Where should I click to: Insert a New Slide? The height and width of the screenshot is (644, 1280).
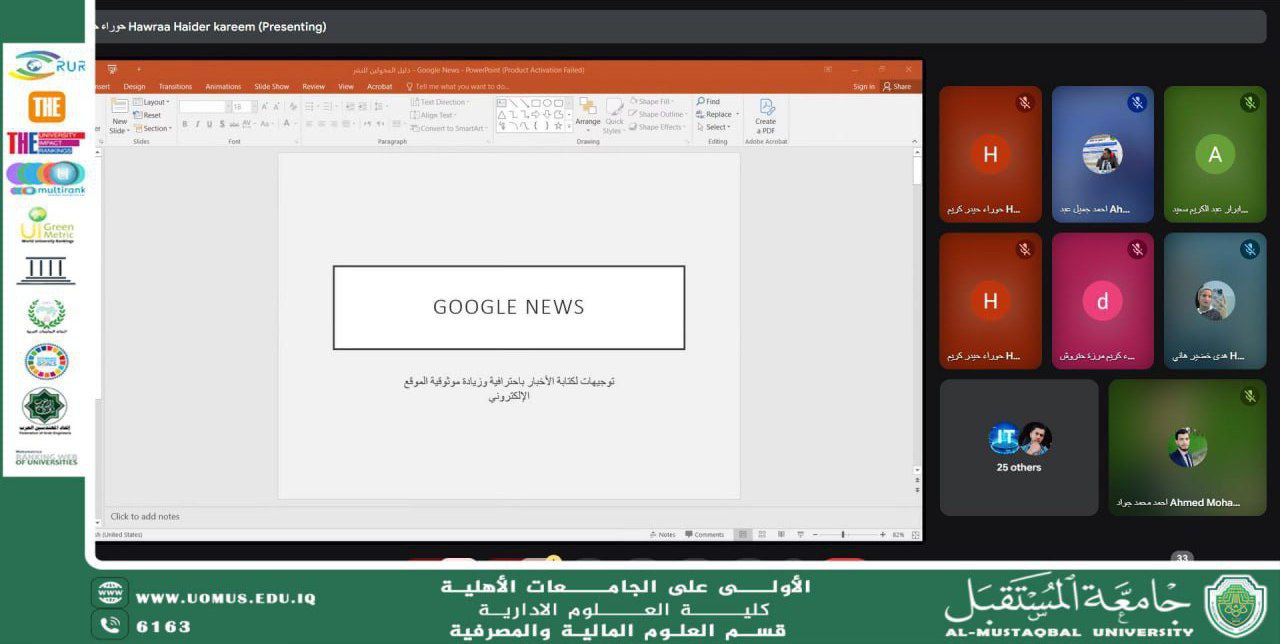pyautogui.click(x=119, y=116)
